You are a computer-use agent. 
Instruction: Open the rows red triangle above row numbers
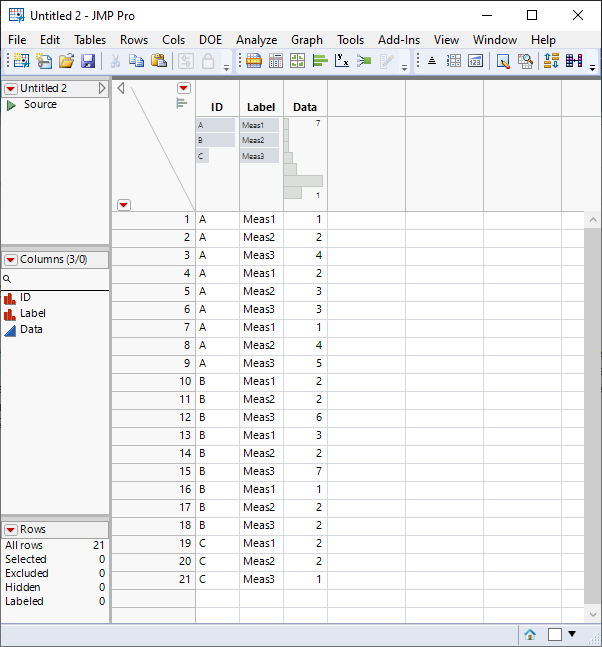point(124,205)
